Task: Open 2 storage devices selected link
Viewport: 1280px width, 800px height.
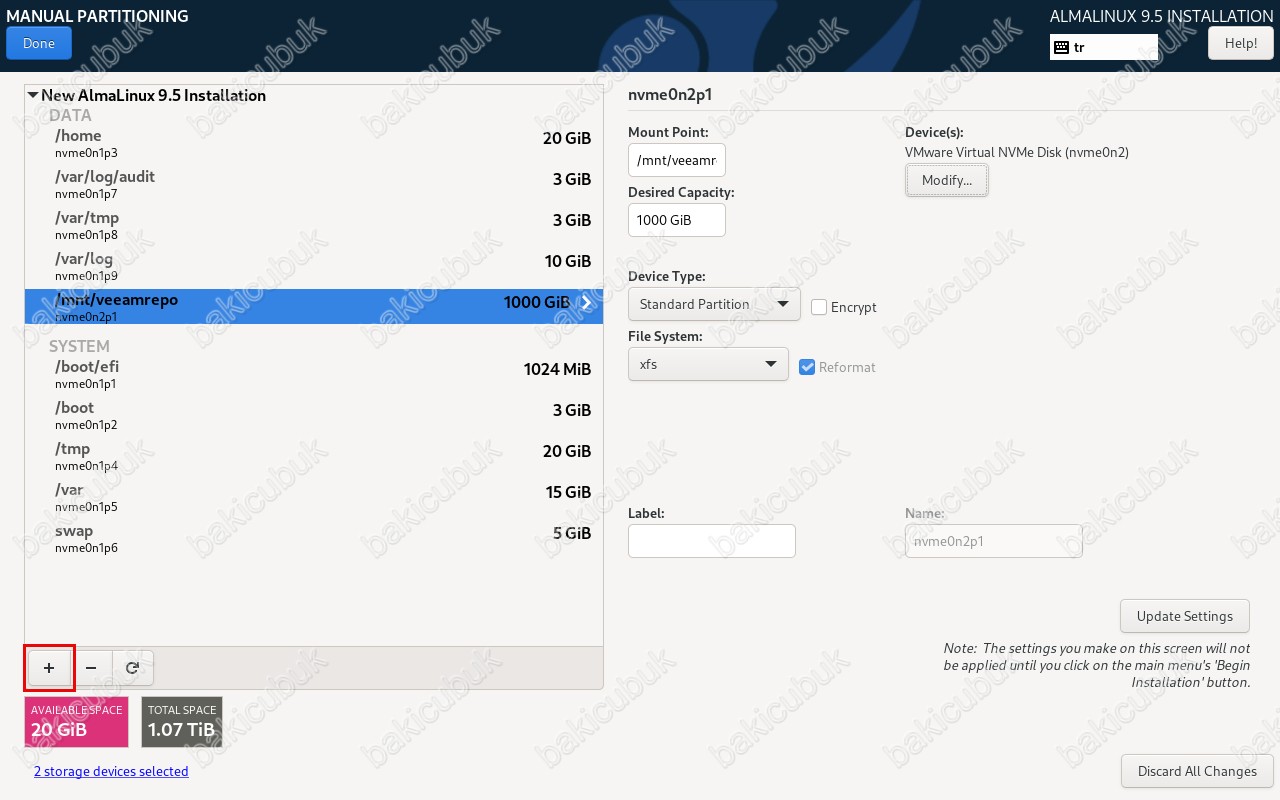Action: [x=111, y=771]
